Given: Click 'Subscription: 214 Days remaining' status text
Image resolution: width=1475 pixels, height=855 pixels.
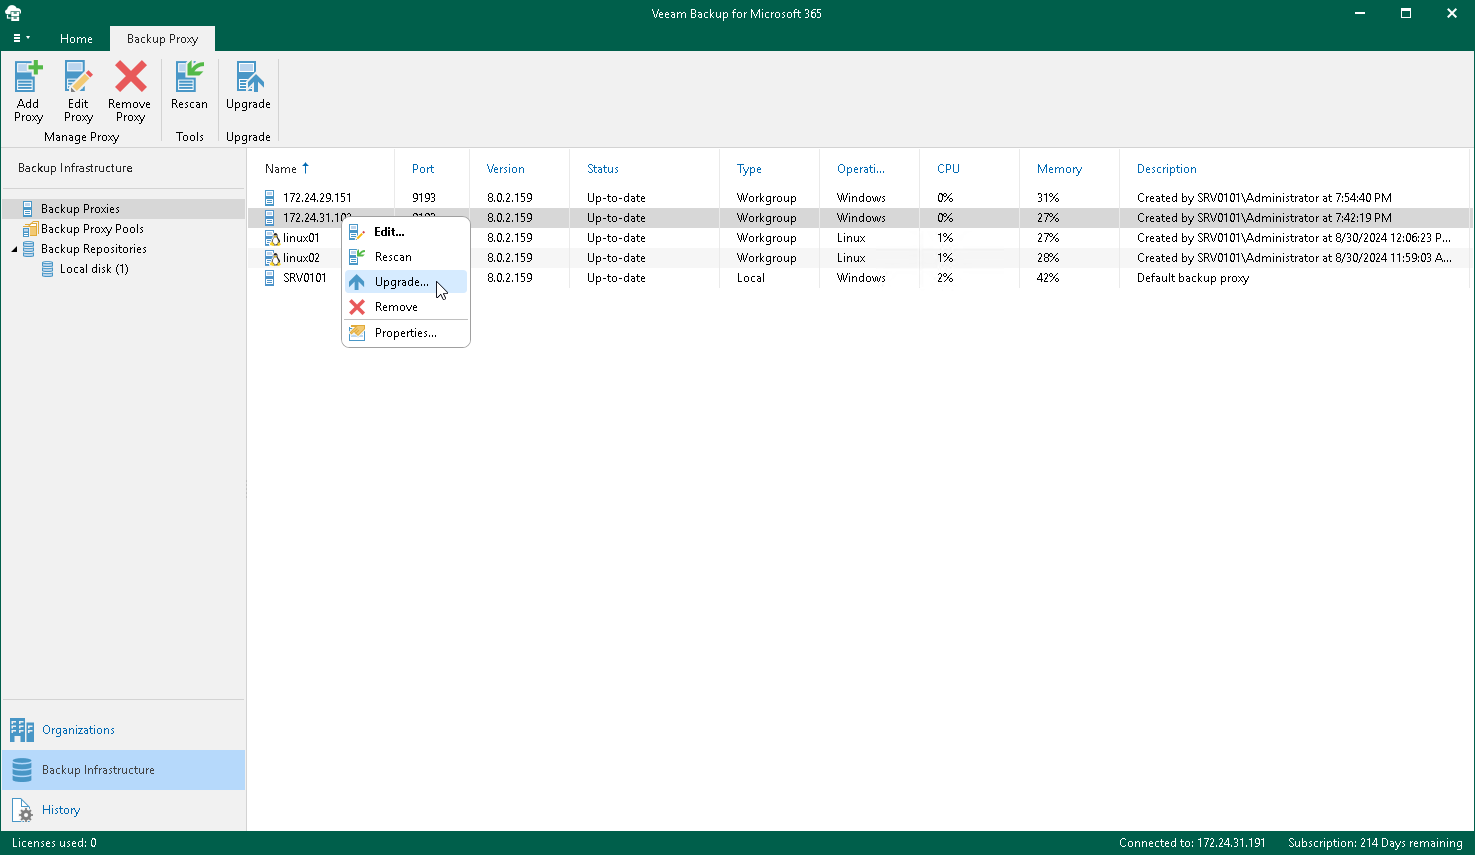Looking at the screenshot, I should click(x=1375, y=843).
